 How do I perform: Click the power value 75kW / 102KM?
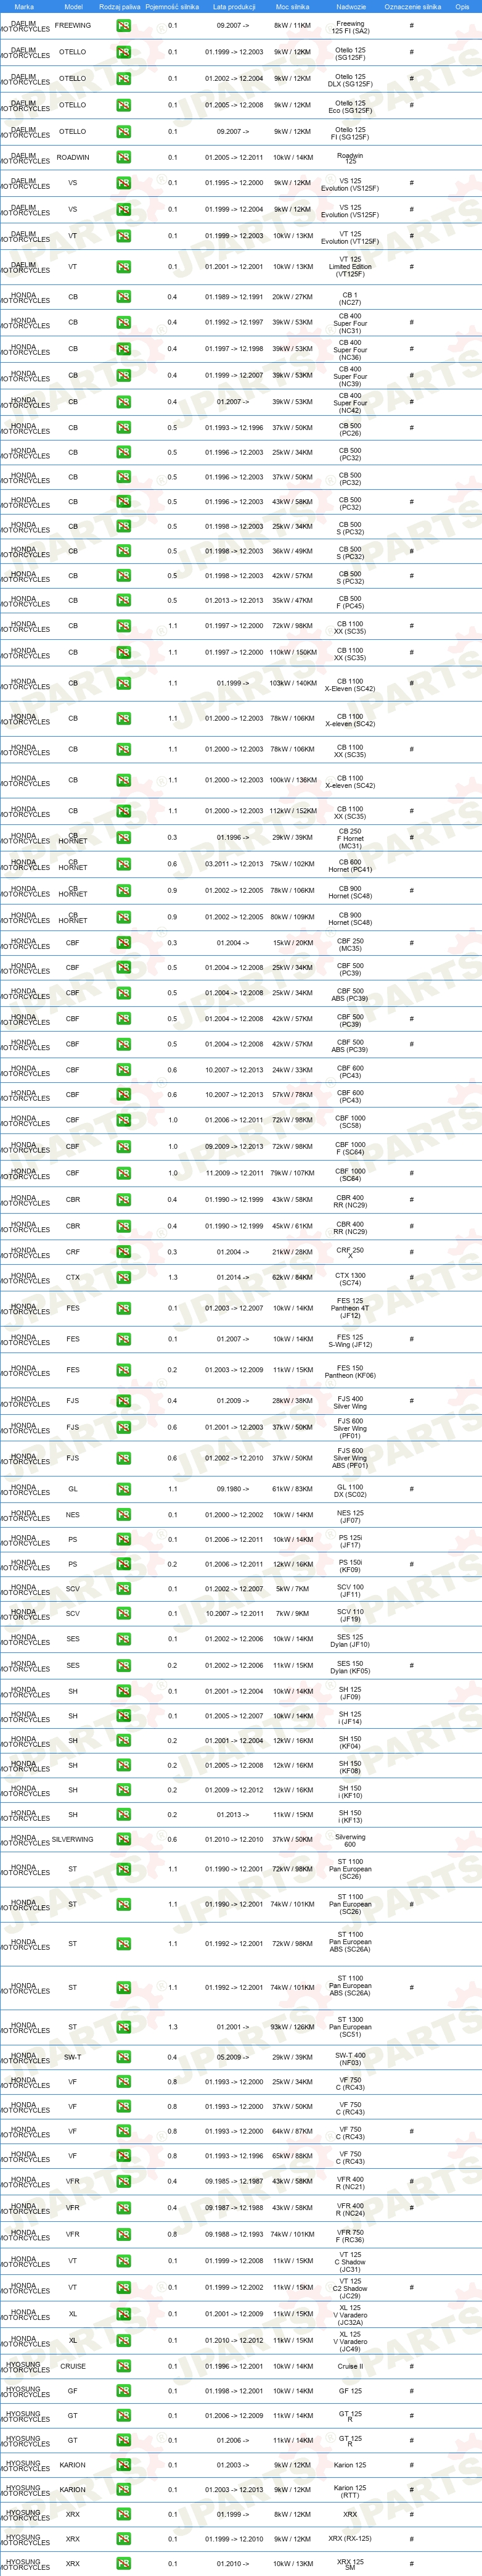(293, 864)
